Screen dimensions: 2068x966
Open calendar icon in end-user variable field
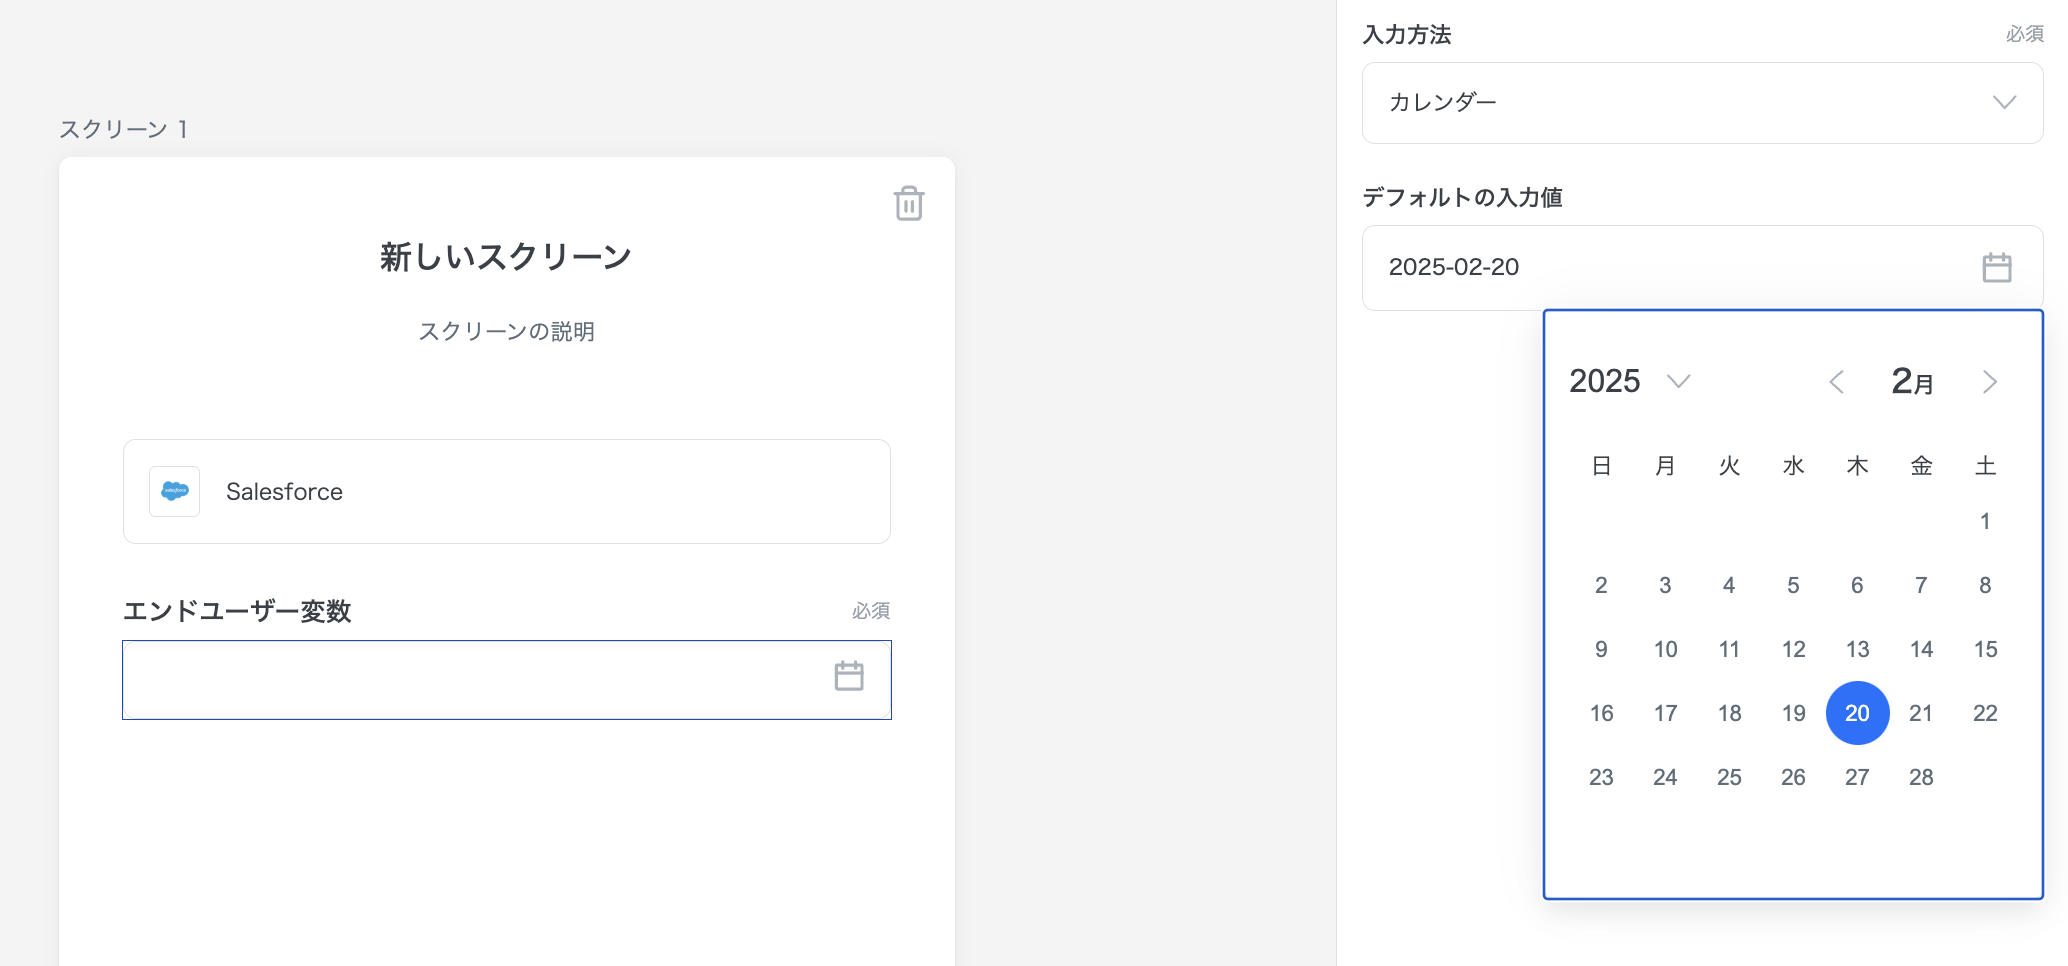[x=848, y=677]
